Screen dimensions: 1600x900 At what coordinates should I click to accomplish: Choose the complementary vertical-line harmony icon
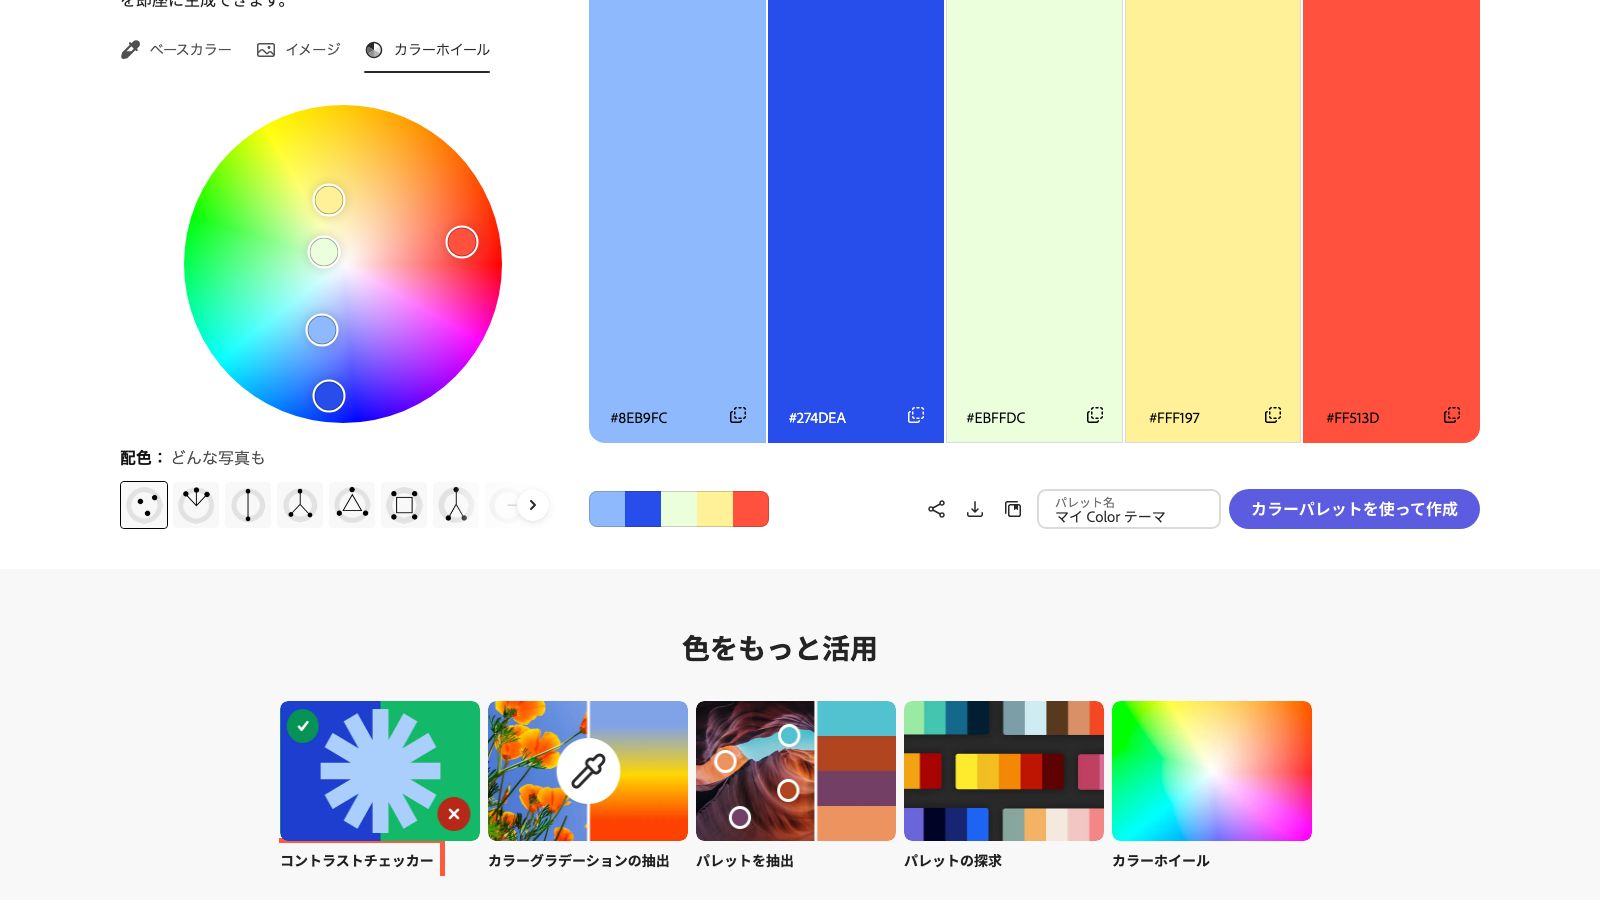point(248,505)
